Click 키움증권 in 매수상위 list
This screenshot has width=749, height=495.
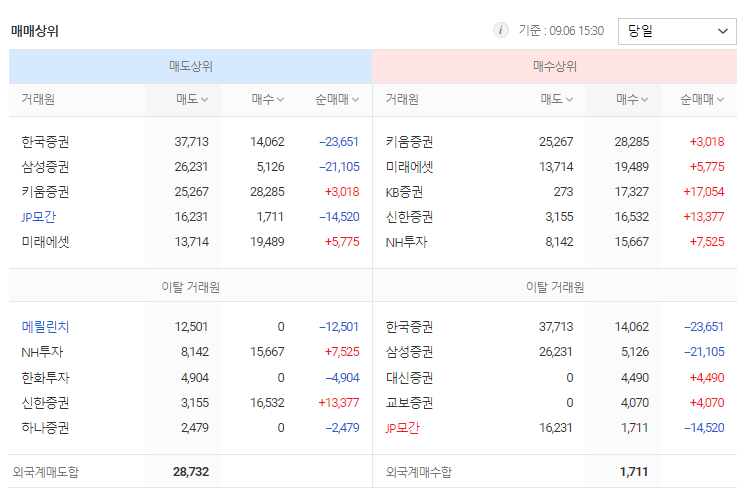click(409, 142)
